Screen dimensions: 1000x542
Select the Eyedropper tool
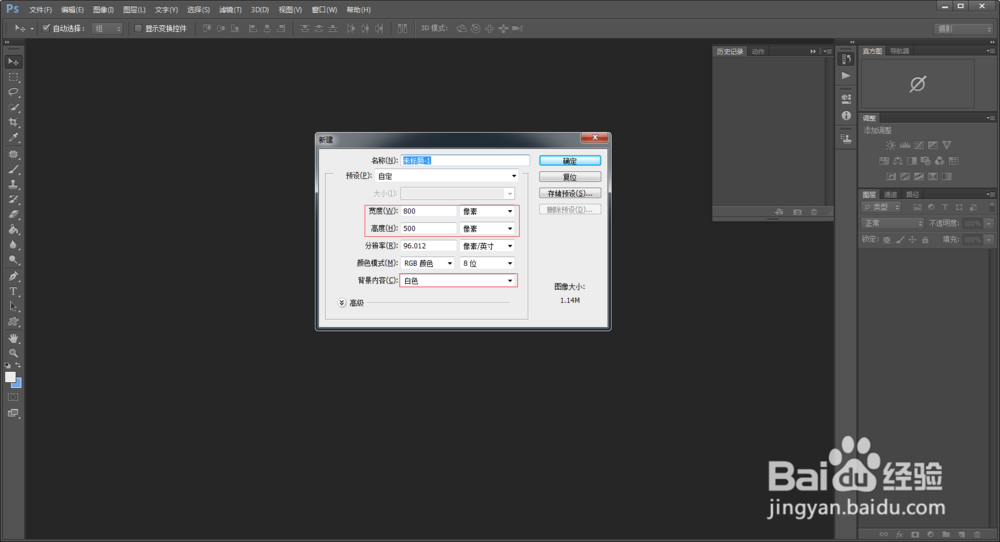coord(13,137)
